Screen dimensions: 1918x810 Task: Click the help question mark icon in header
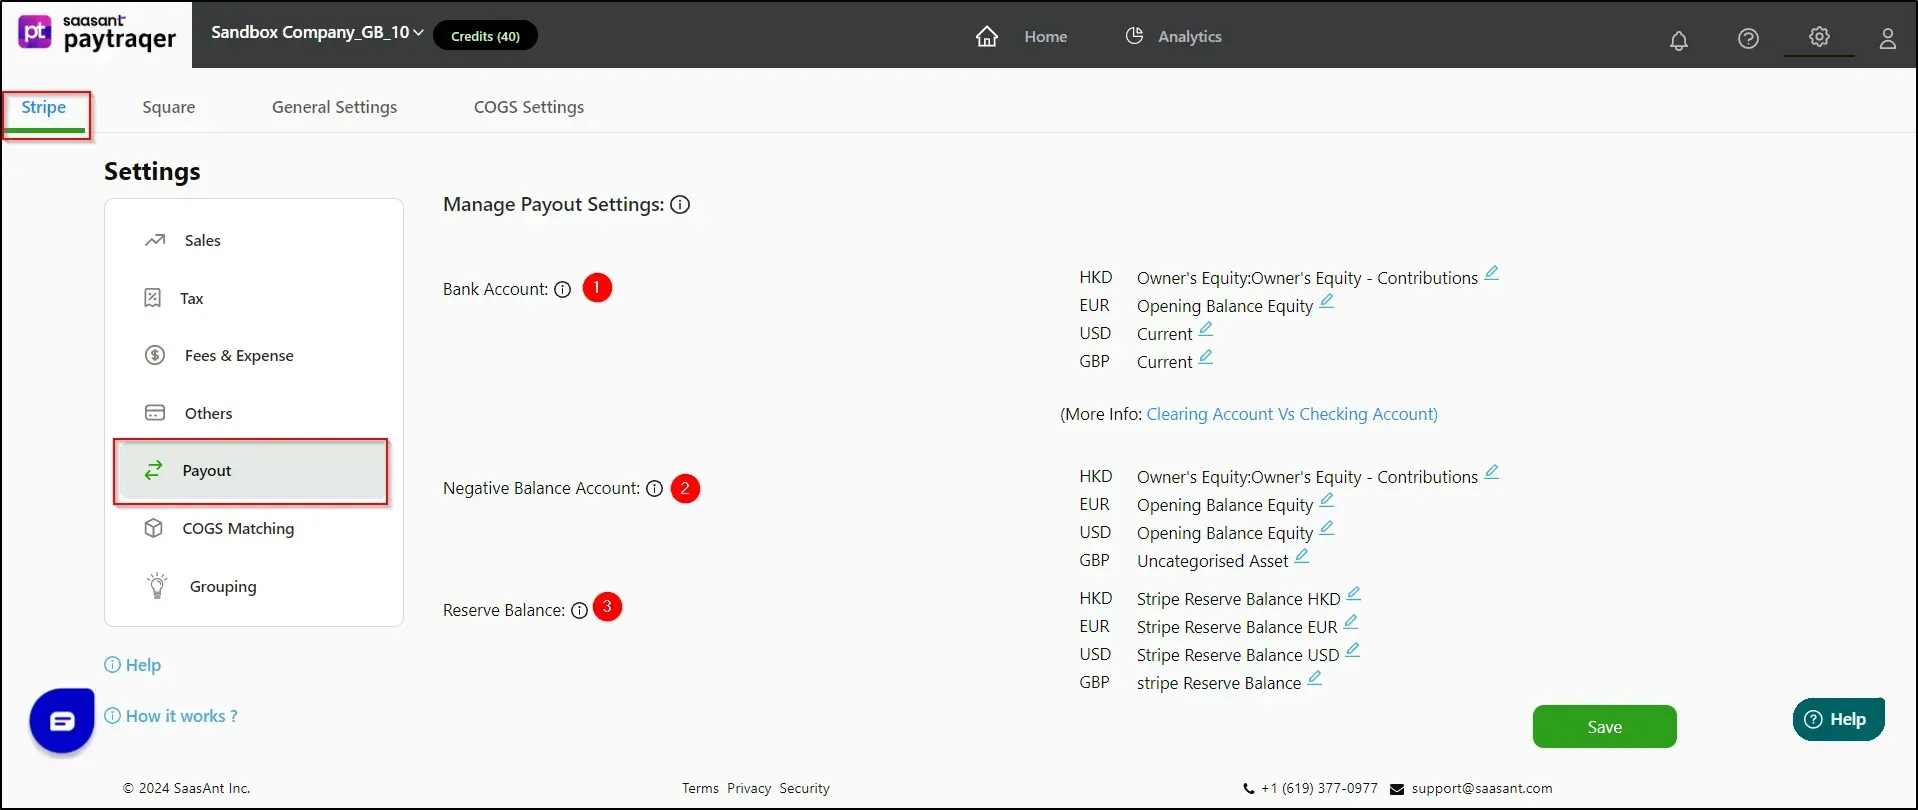(x=1748, y=39)
